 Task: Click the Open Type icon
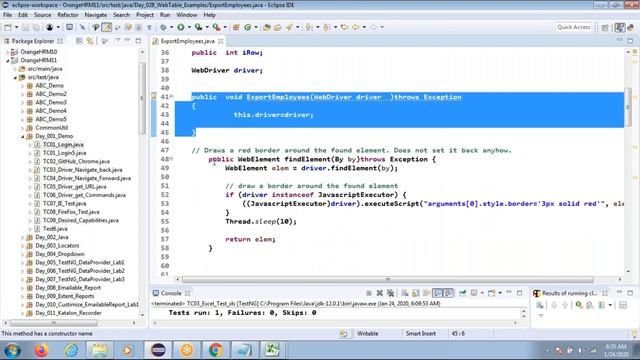click(x=267, y=27)
